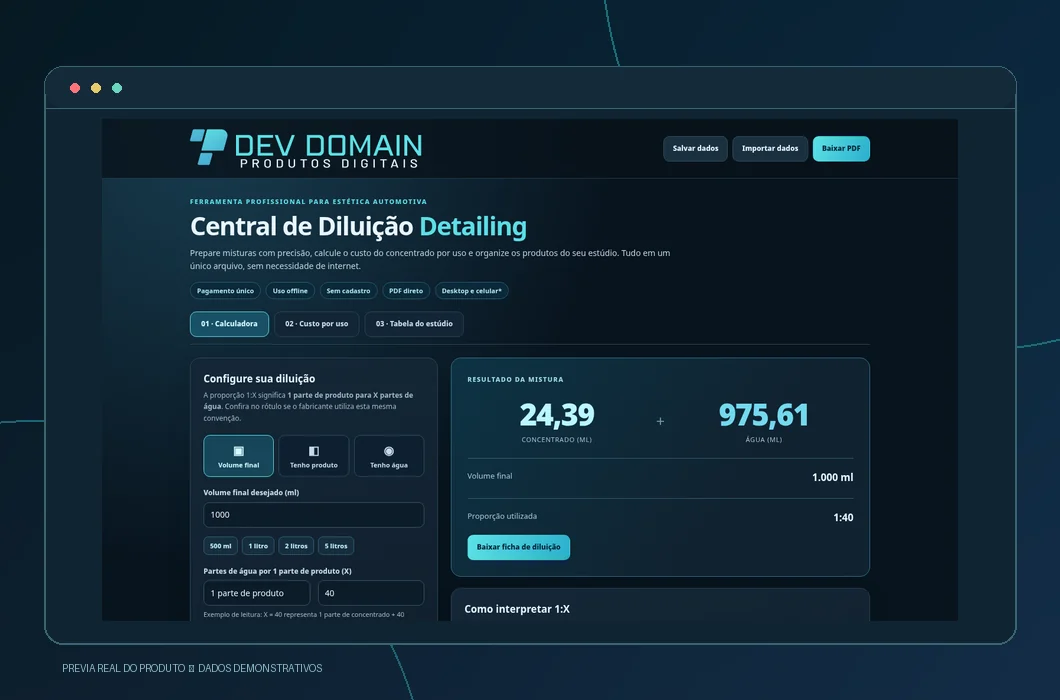Focus the Volume final desejado field
Viewport: 1060px width, 700px height.
314,515
